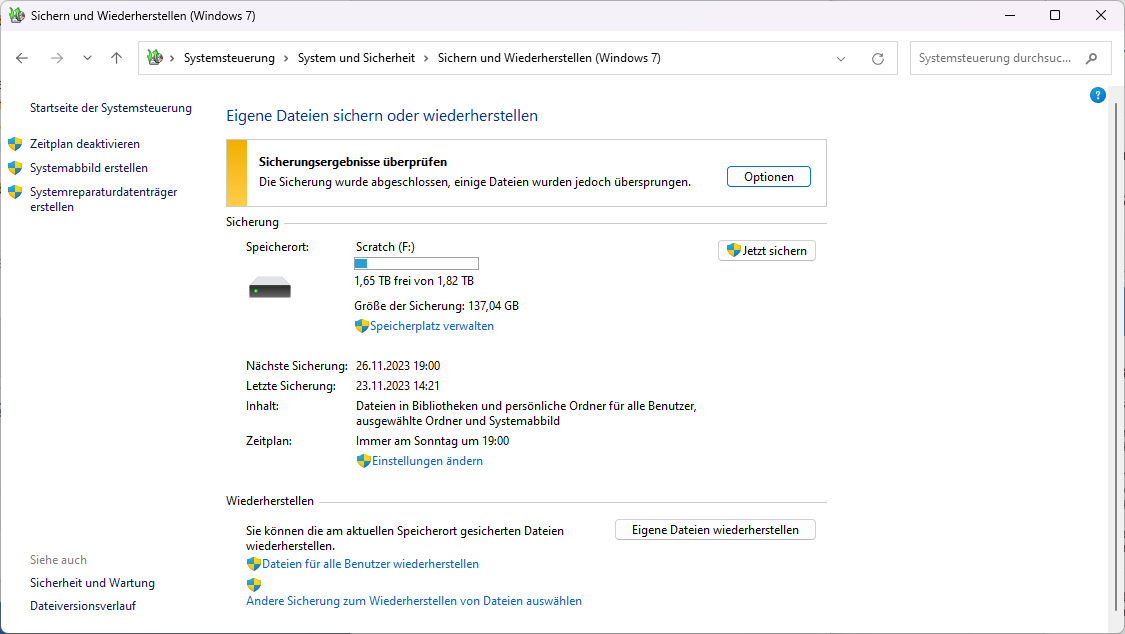Open Einstellungen ändern
This screenshot has height=634, width=1125.
427,460
